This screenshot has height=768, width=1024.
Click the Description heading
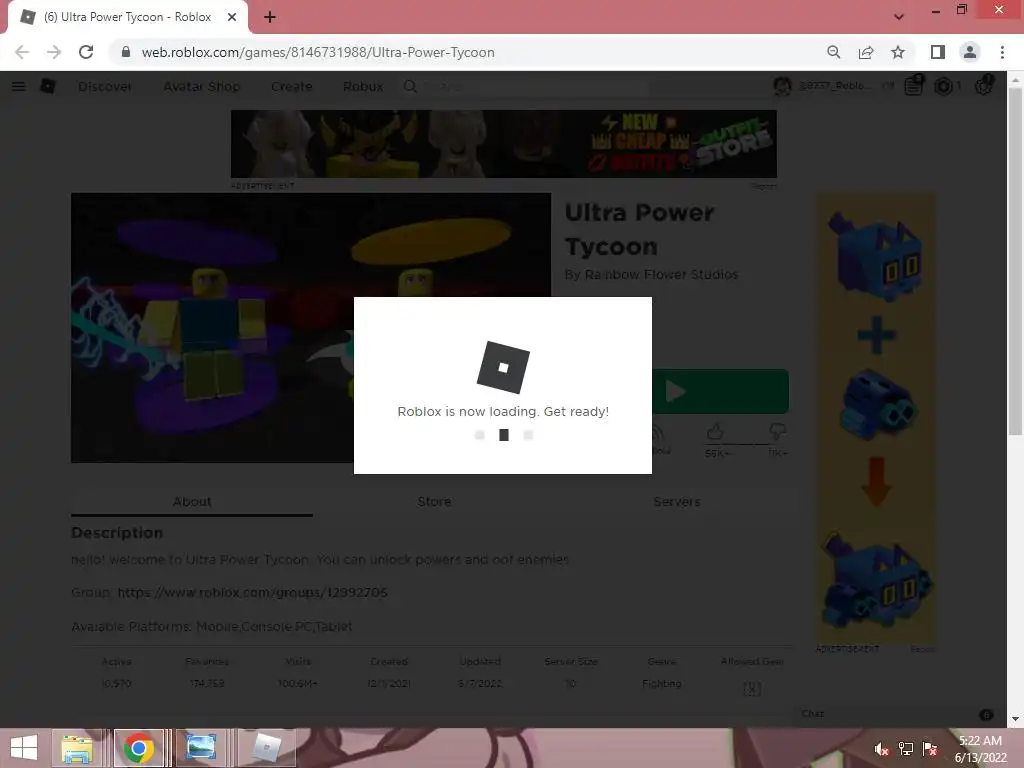[x=117, y=533]
